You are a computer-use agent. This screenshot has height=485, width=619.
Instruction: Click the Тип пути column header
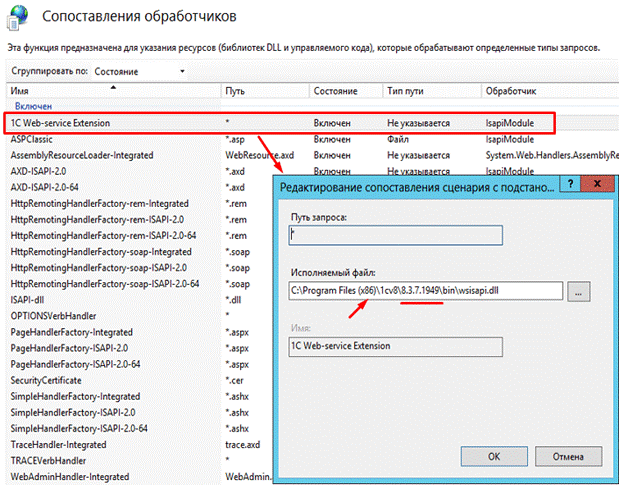(432, 91)
